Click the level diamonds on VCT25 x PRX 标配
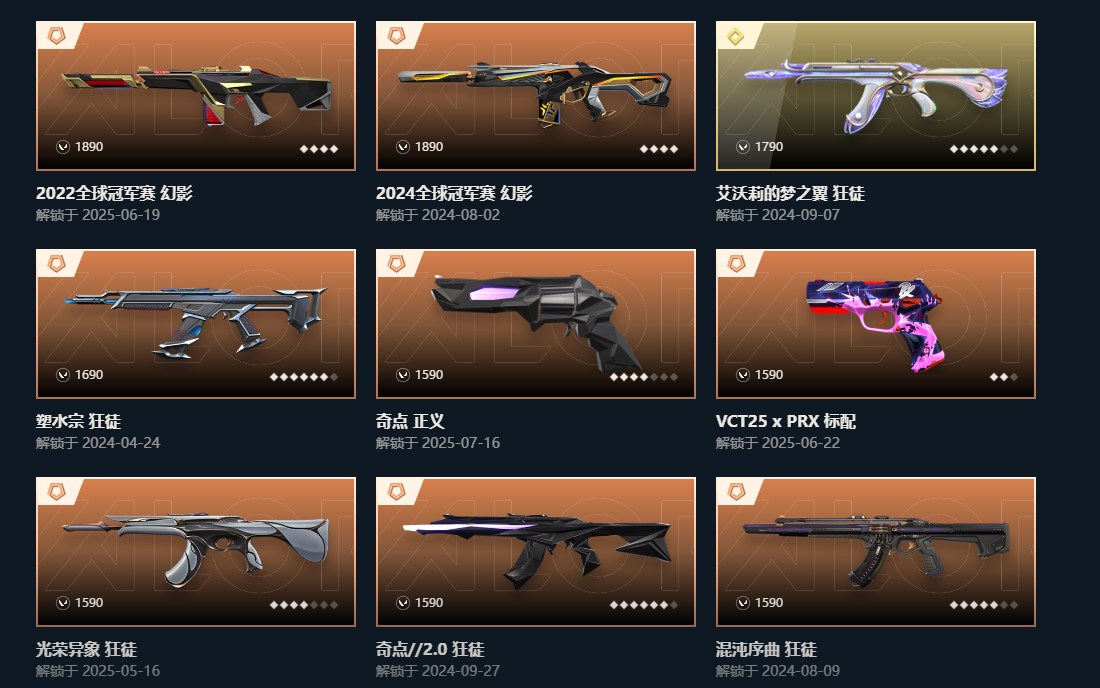 [1003, 377]
